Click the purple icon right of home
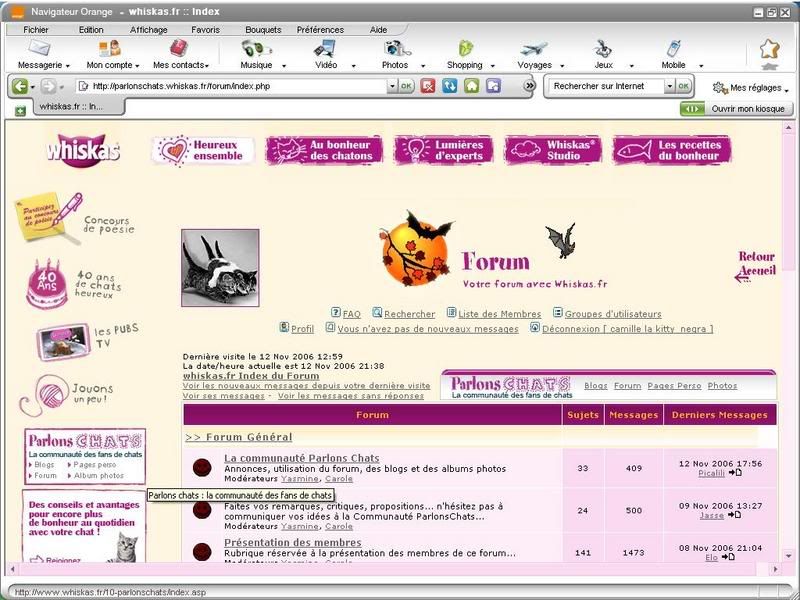800x600 pixels. (493, 86)
